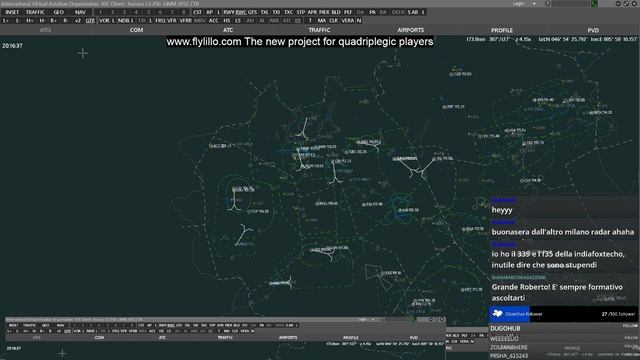Adjust the title bar volume level bar

[570, 3]
